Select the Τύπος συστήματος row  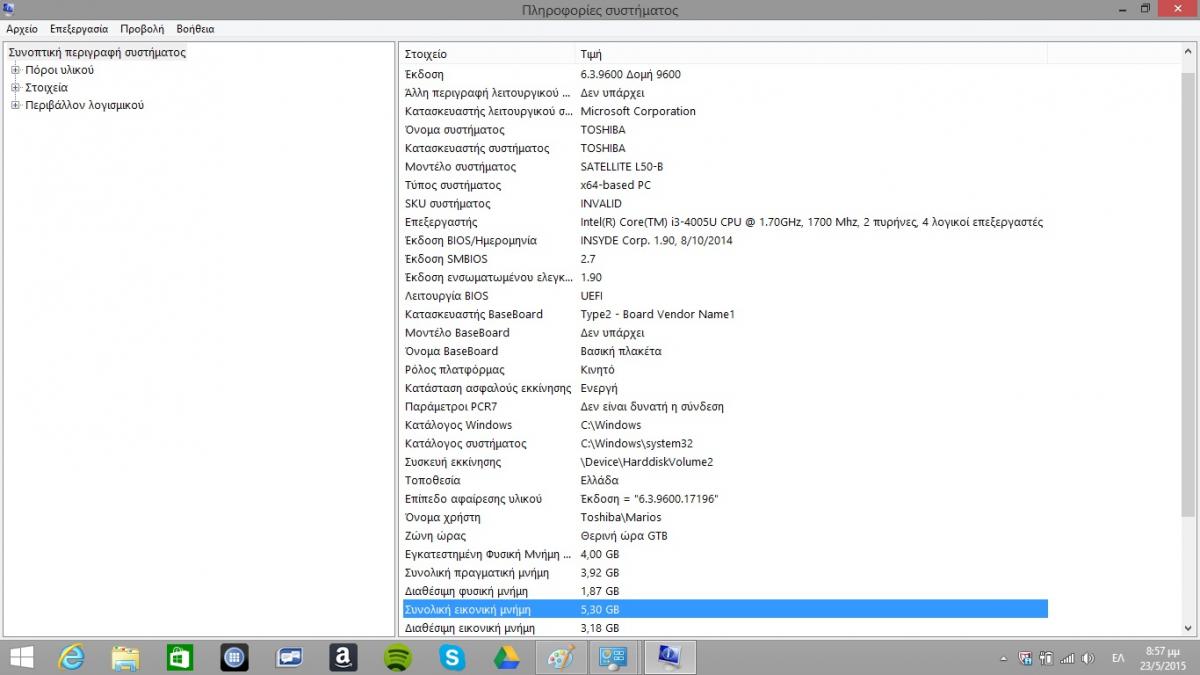coord(725,185)
